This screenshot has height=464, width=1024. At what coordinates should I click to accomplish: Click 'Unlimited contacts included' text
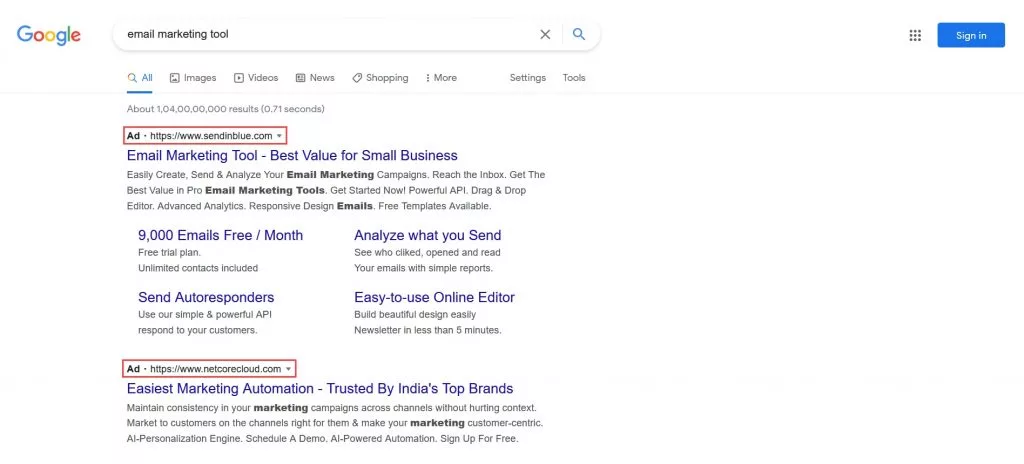(x=198, y=268)
